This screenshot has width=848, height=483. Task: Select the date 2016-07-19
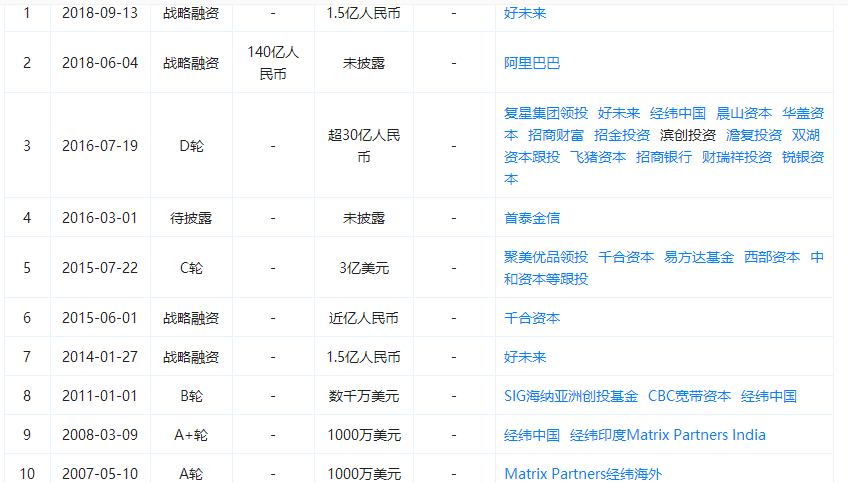(x=100, y=145)
